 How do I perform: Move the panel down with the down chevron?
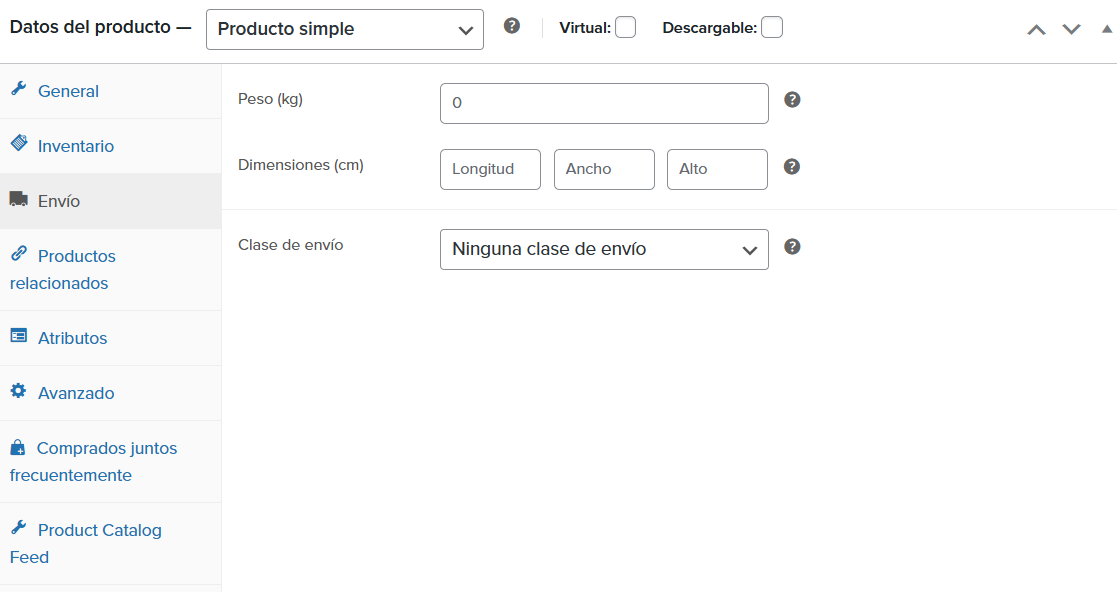1071,29
